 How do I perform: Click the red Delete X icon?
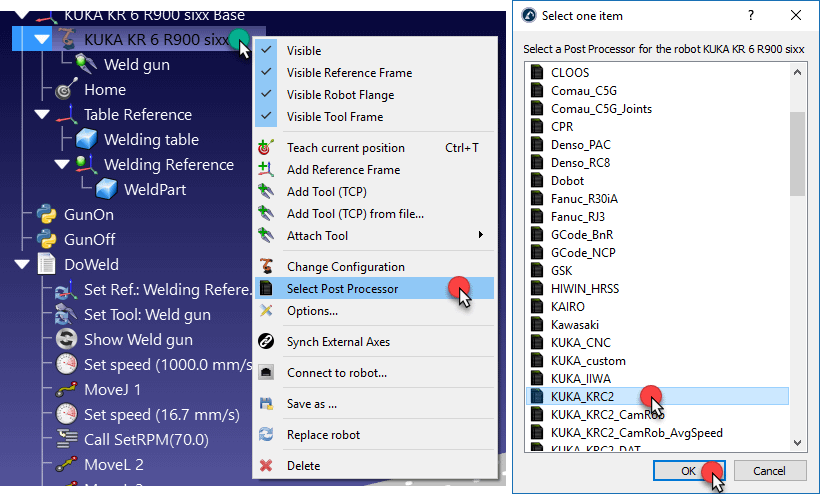[266, 465]
